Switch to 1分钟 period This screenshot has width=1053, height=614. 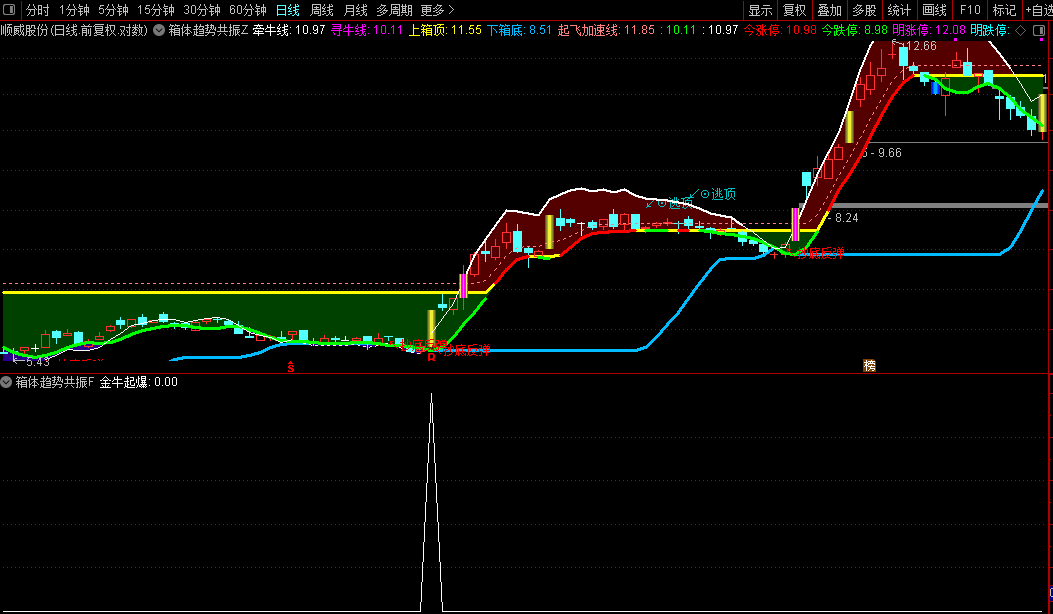tap(74, 10)
